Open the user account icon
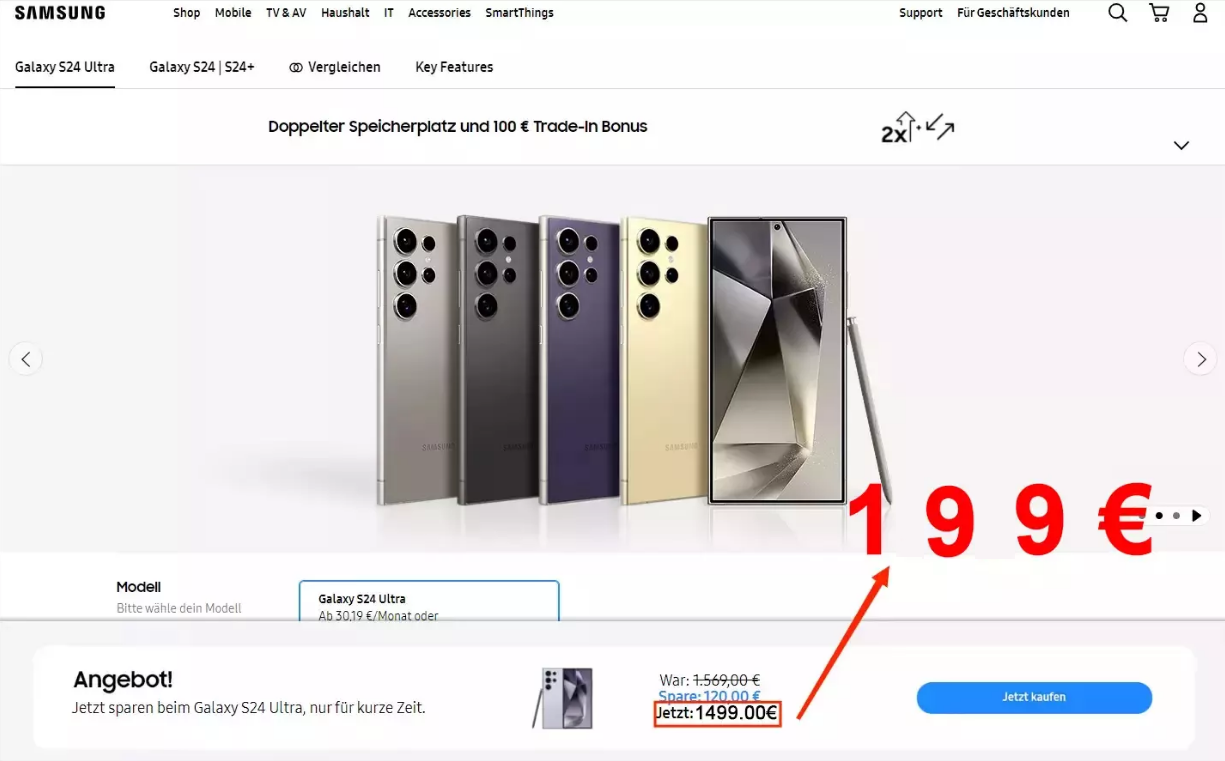The height and width of the screenshot is (761, 1225). tap(1200, 13)
